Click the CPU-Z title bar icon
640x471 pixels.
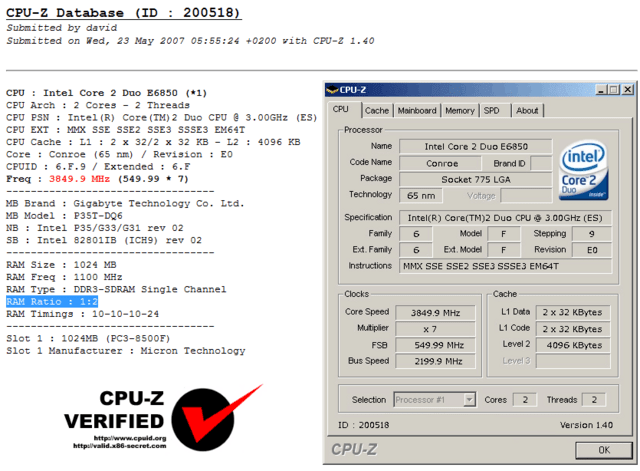(332, 90)
